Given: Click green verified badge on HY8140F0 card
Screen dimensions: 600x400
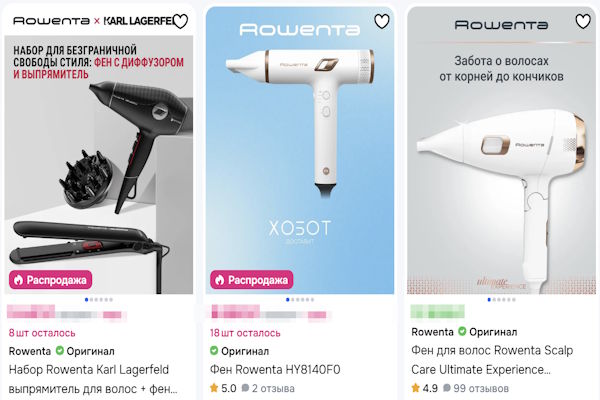Looking at the screenshot, I should click(x=214, y=350).
